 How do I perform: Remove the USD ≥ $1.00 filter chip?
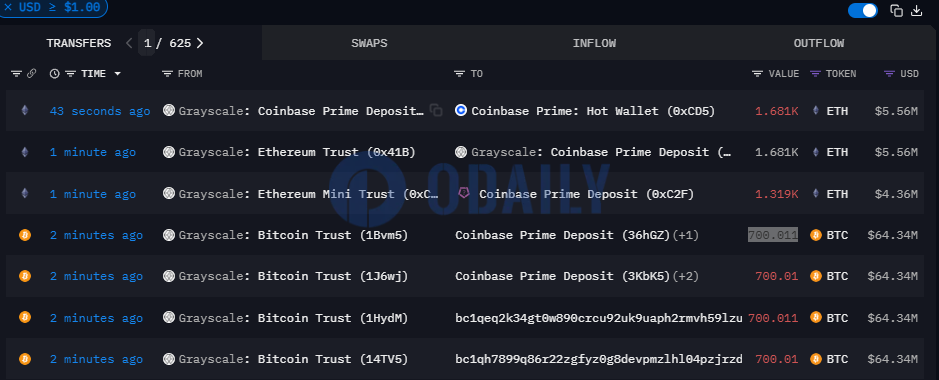point(8,8)
